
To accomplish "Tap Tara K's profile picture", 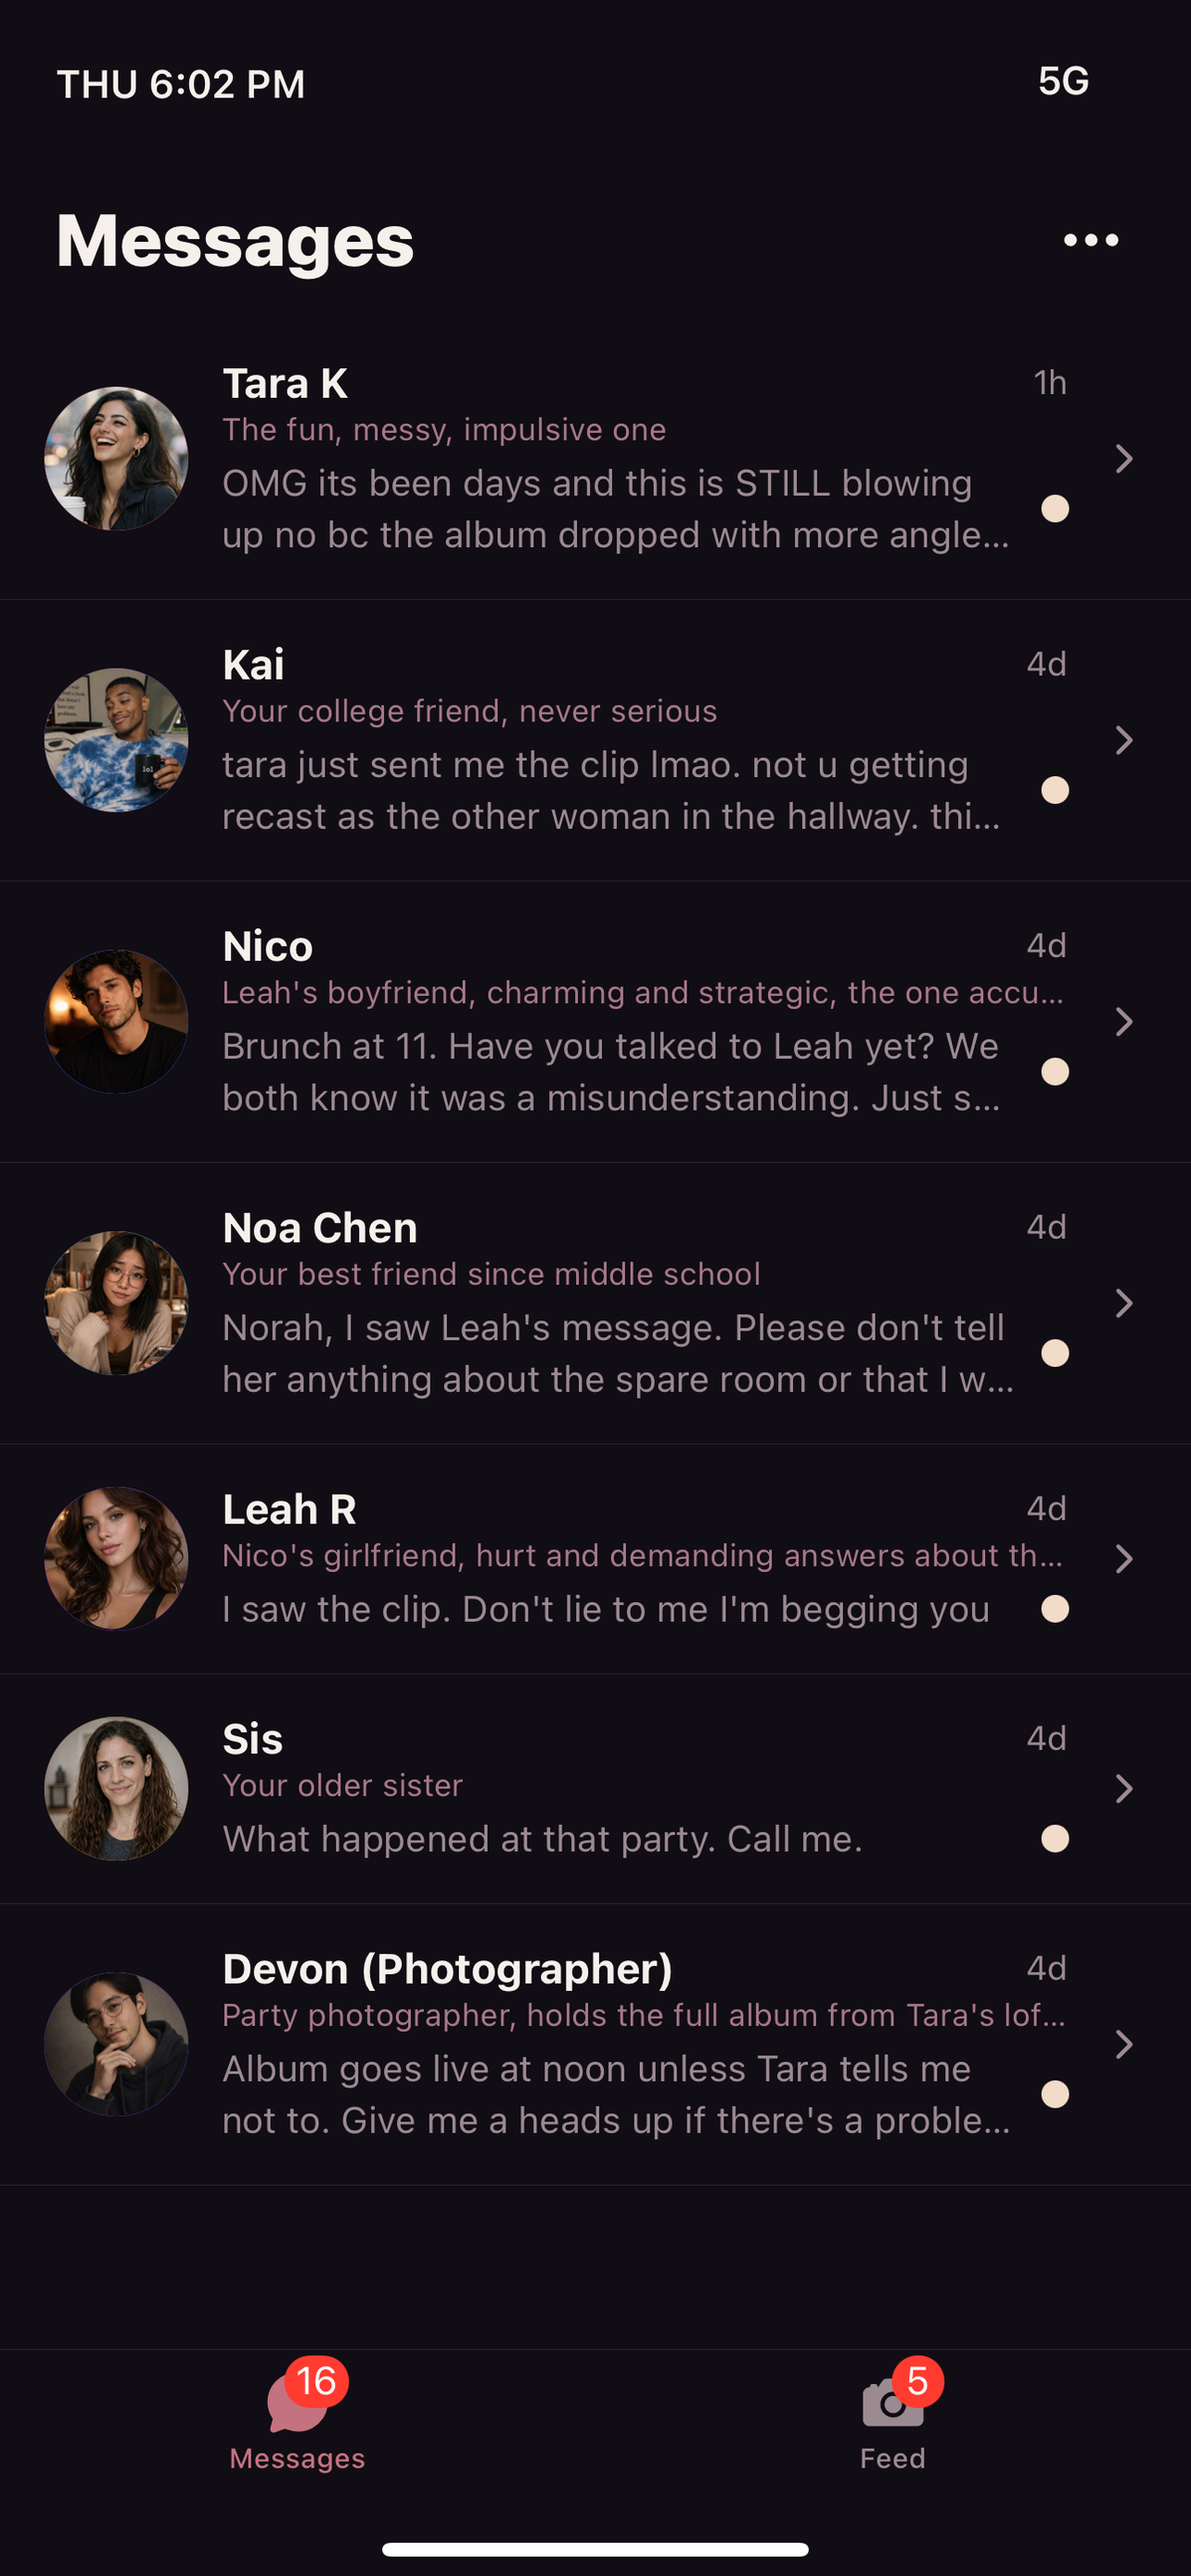I will click(x=116, y=459).
